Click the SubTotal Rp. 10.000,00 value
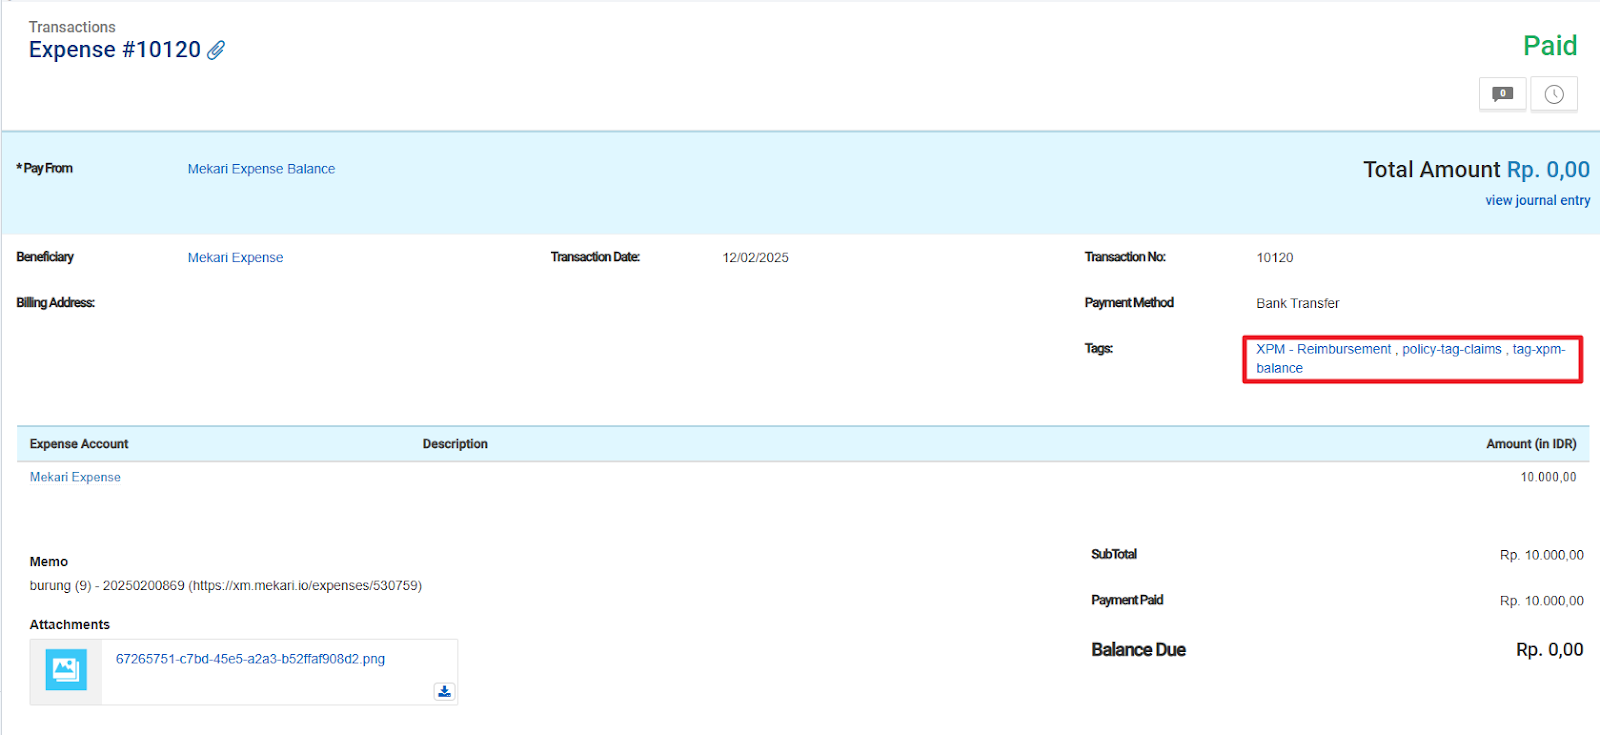 1541,555
